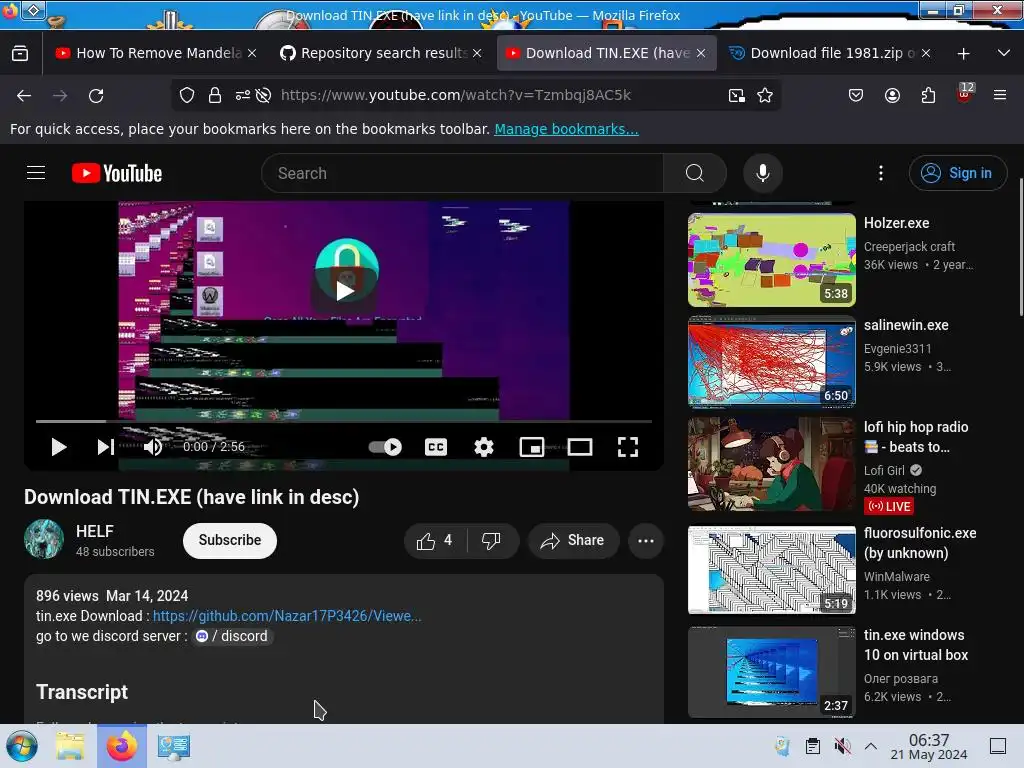Toggle picture-in-picture from URL bar

pos(737,95)
